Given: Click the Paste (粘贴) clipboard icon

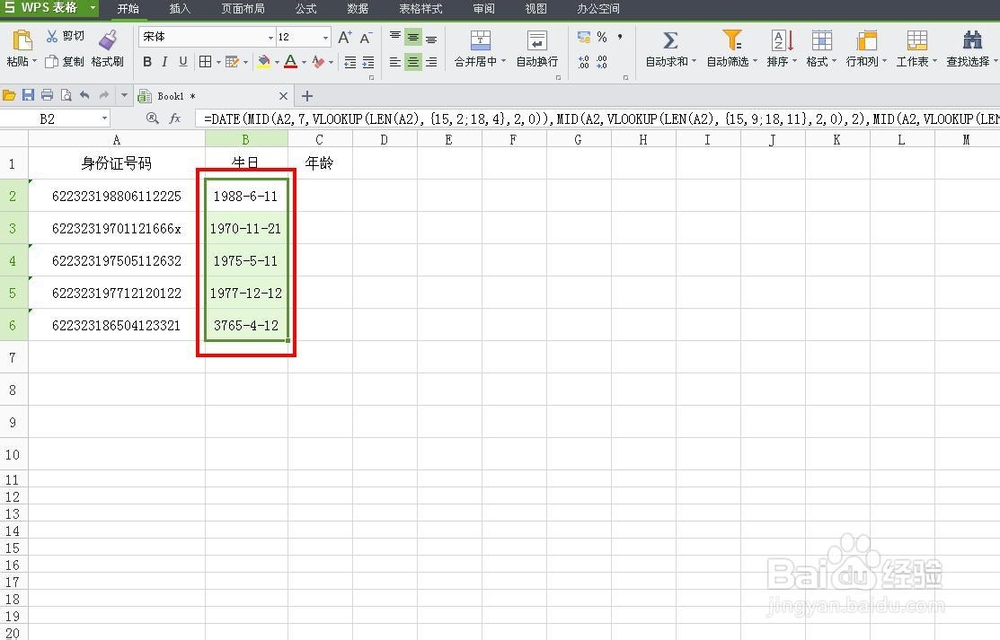Looking at the screenshot, I should (x=22, y=40).
